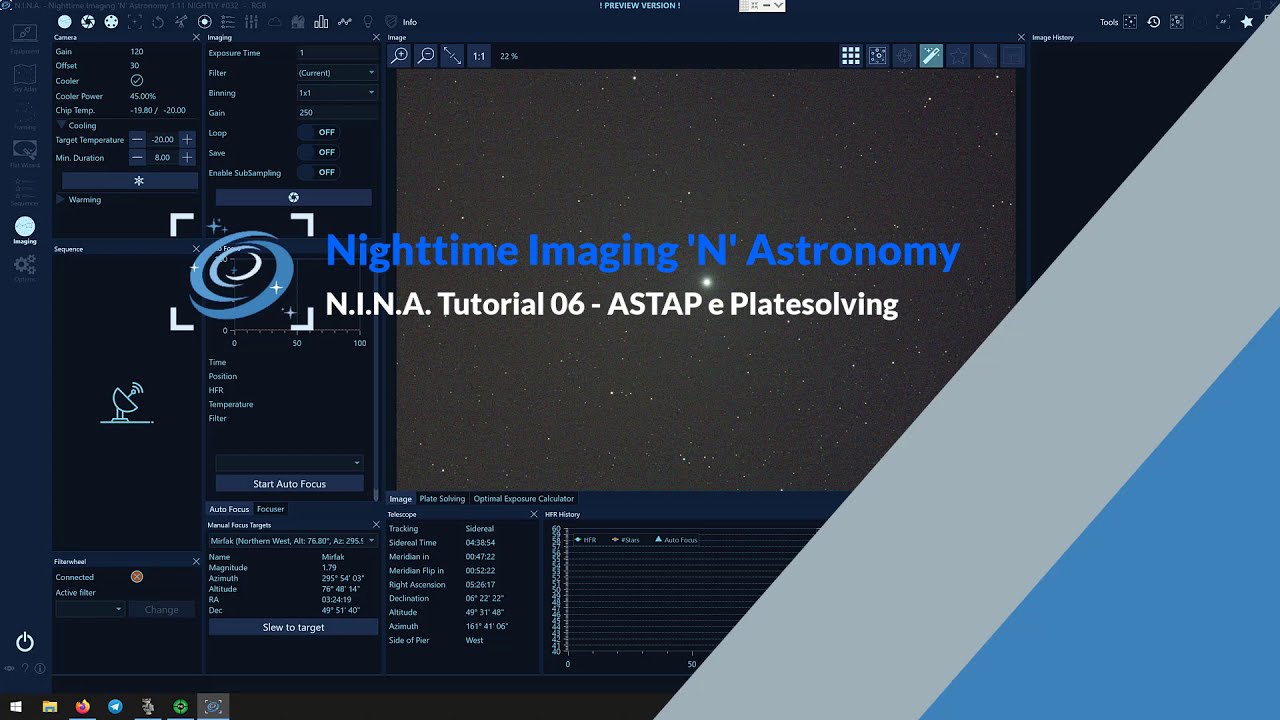Click the star icon in Tools
This screenshot has height=720, width=1280.
coord(1247,21)
